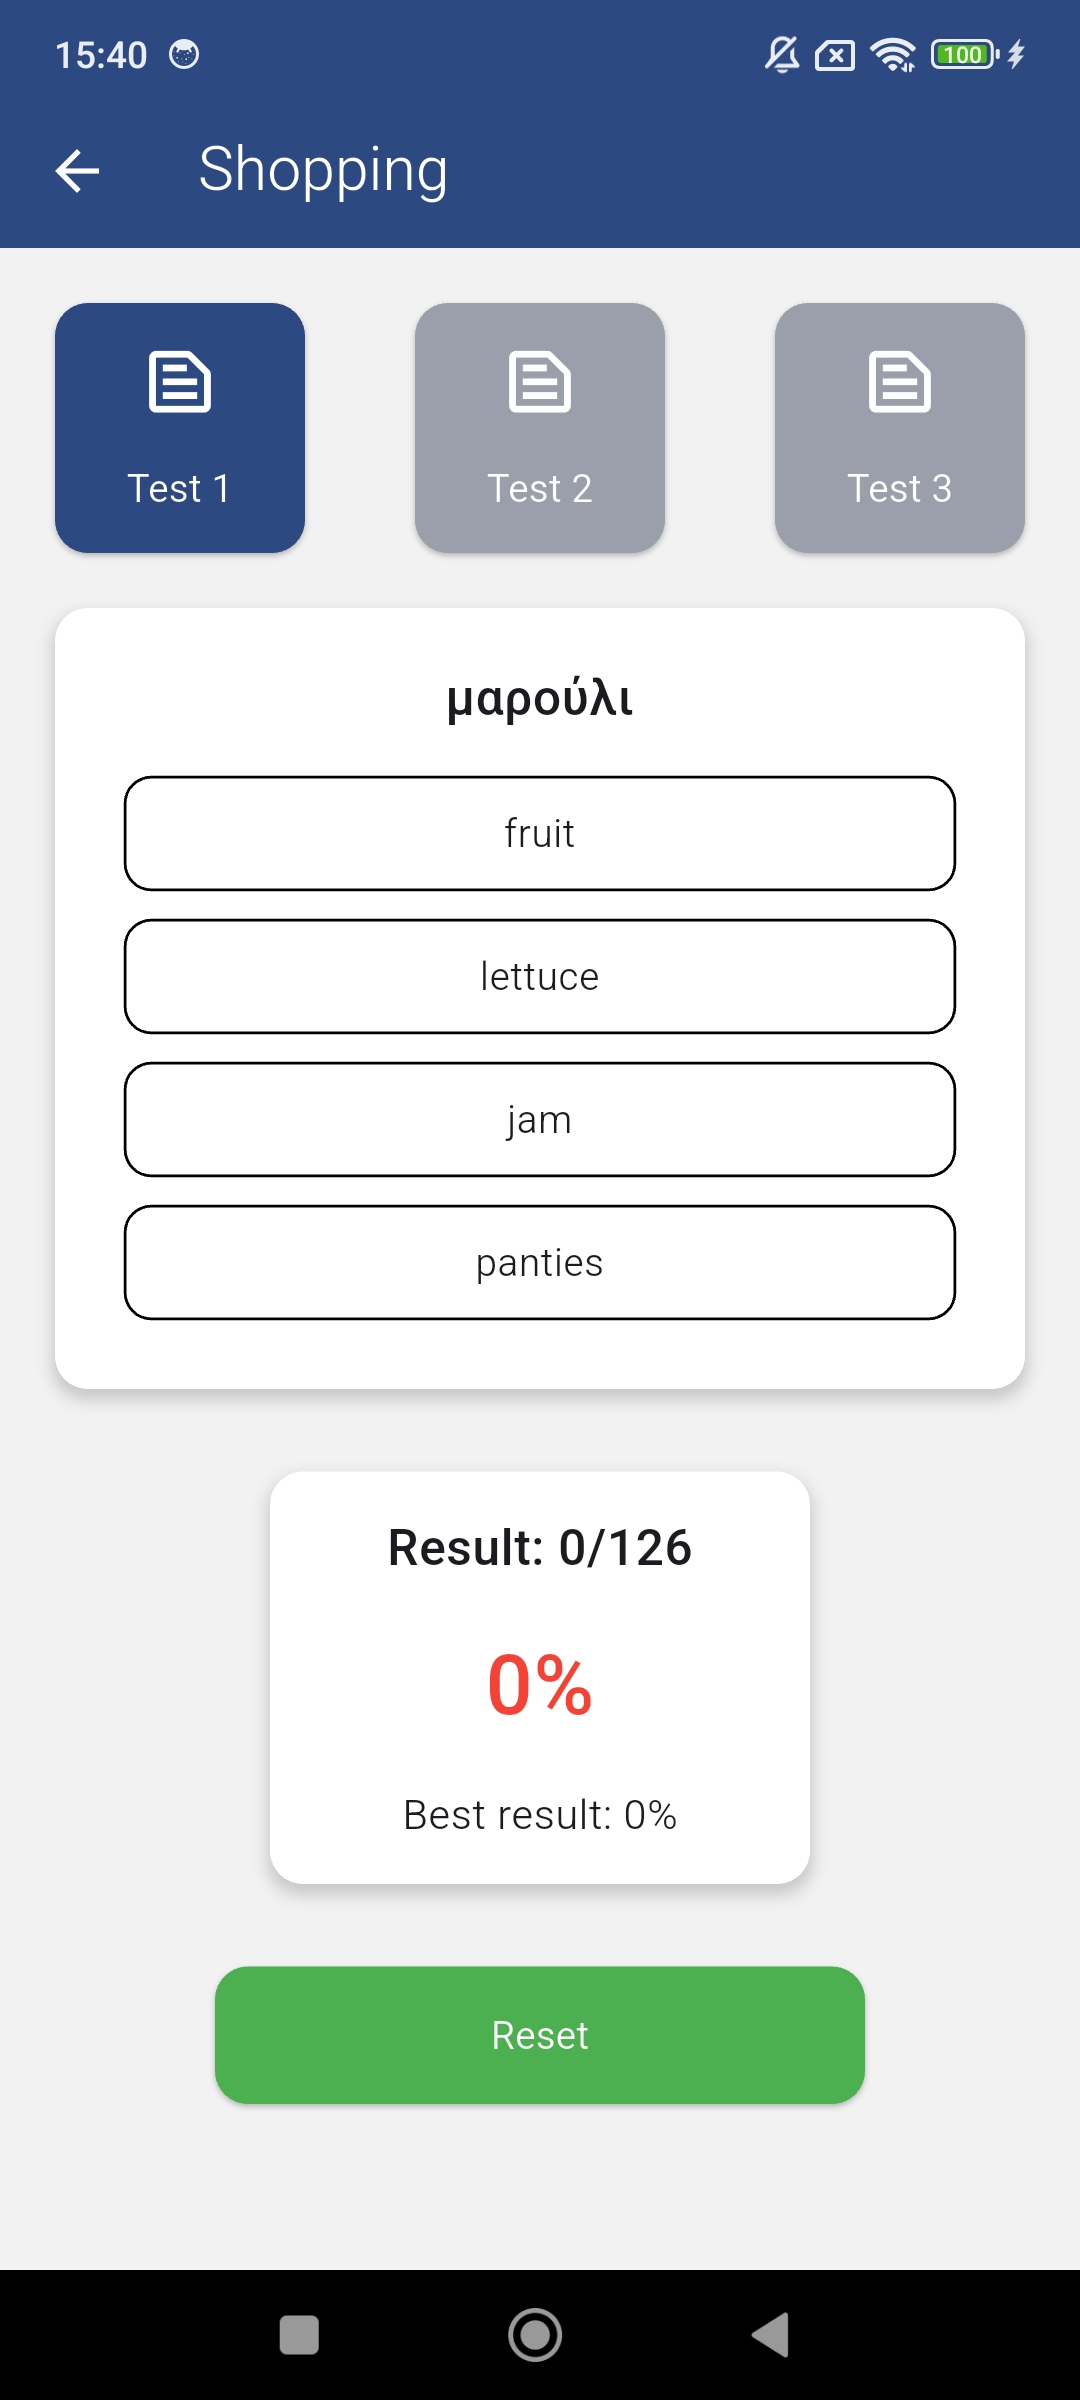Tap the Test 2 document icon
Screen dimensions: 1080x2400
[x=540, y=381]
